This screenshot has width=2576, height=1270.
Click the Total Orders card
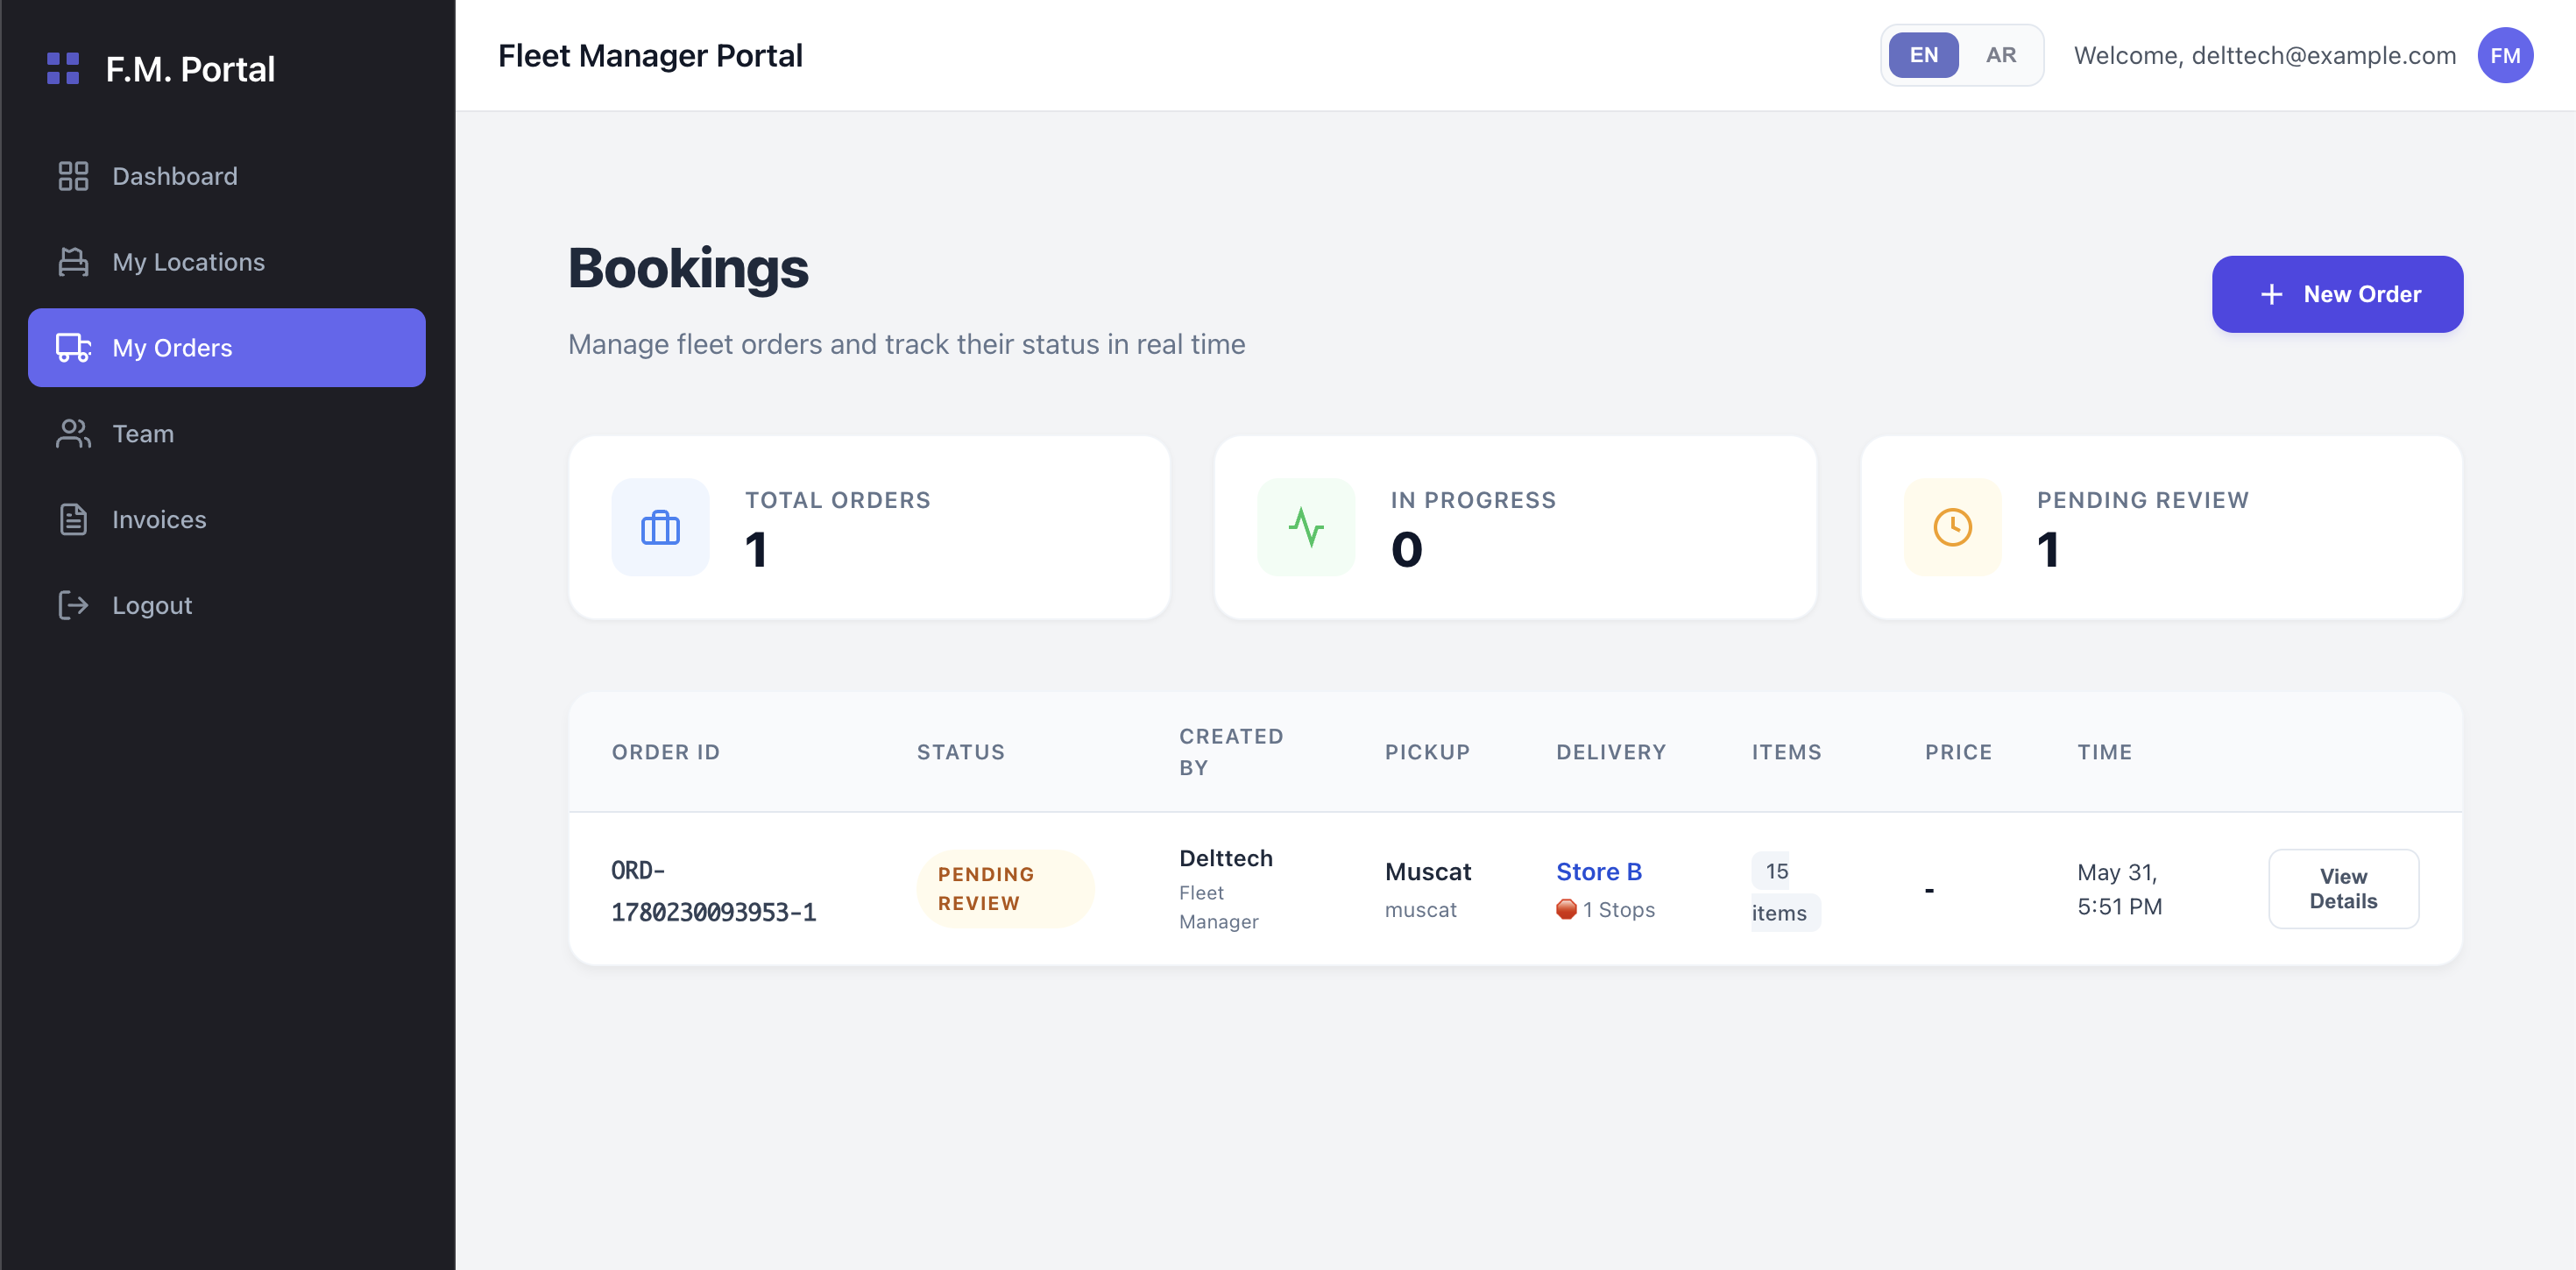click(x=869, y=528)
